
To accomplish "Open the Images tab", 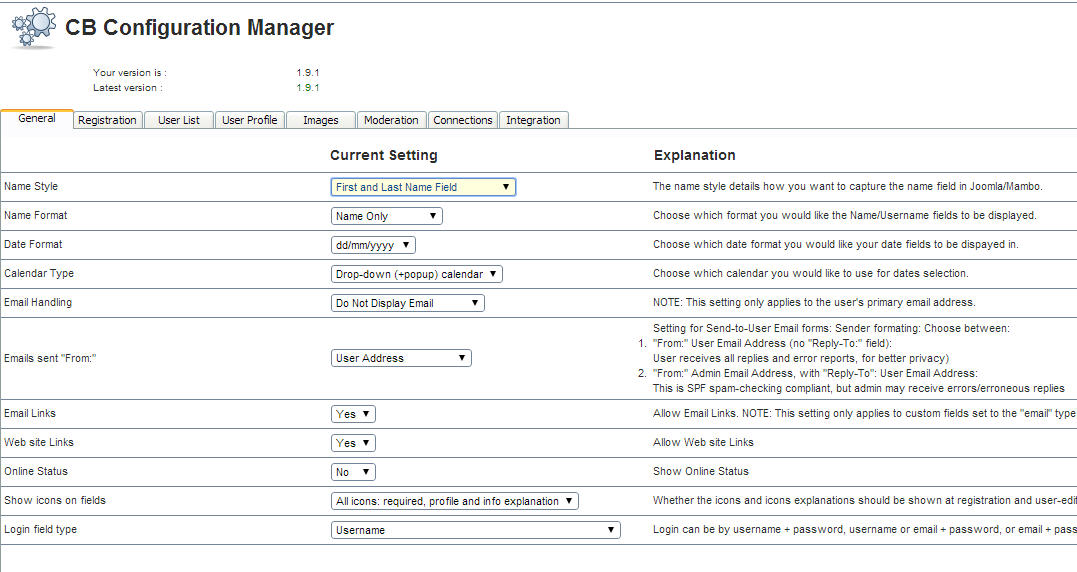I will [321, 120].
